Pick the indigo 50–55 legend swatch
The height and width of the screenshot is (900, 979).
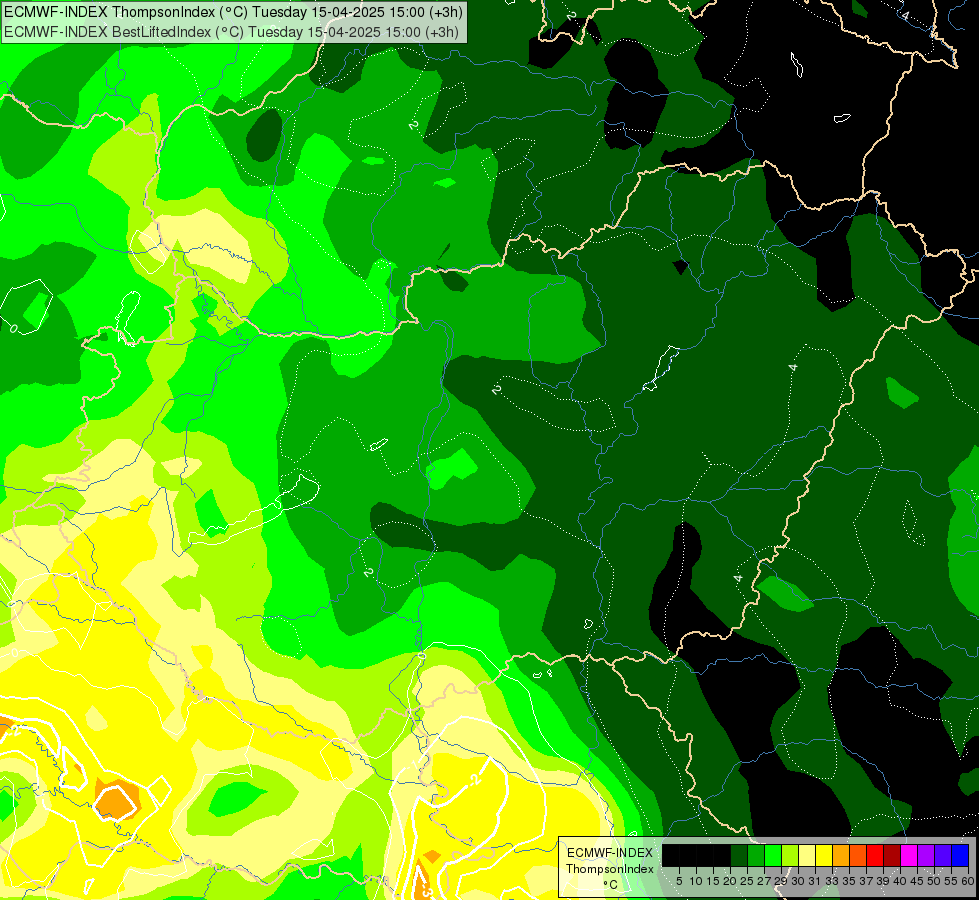943,855
